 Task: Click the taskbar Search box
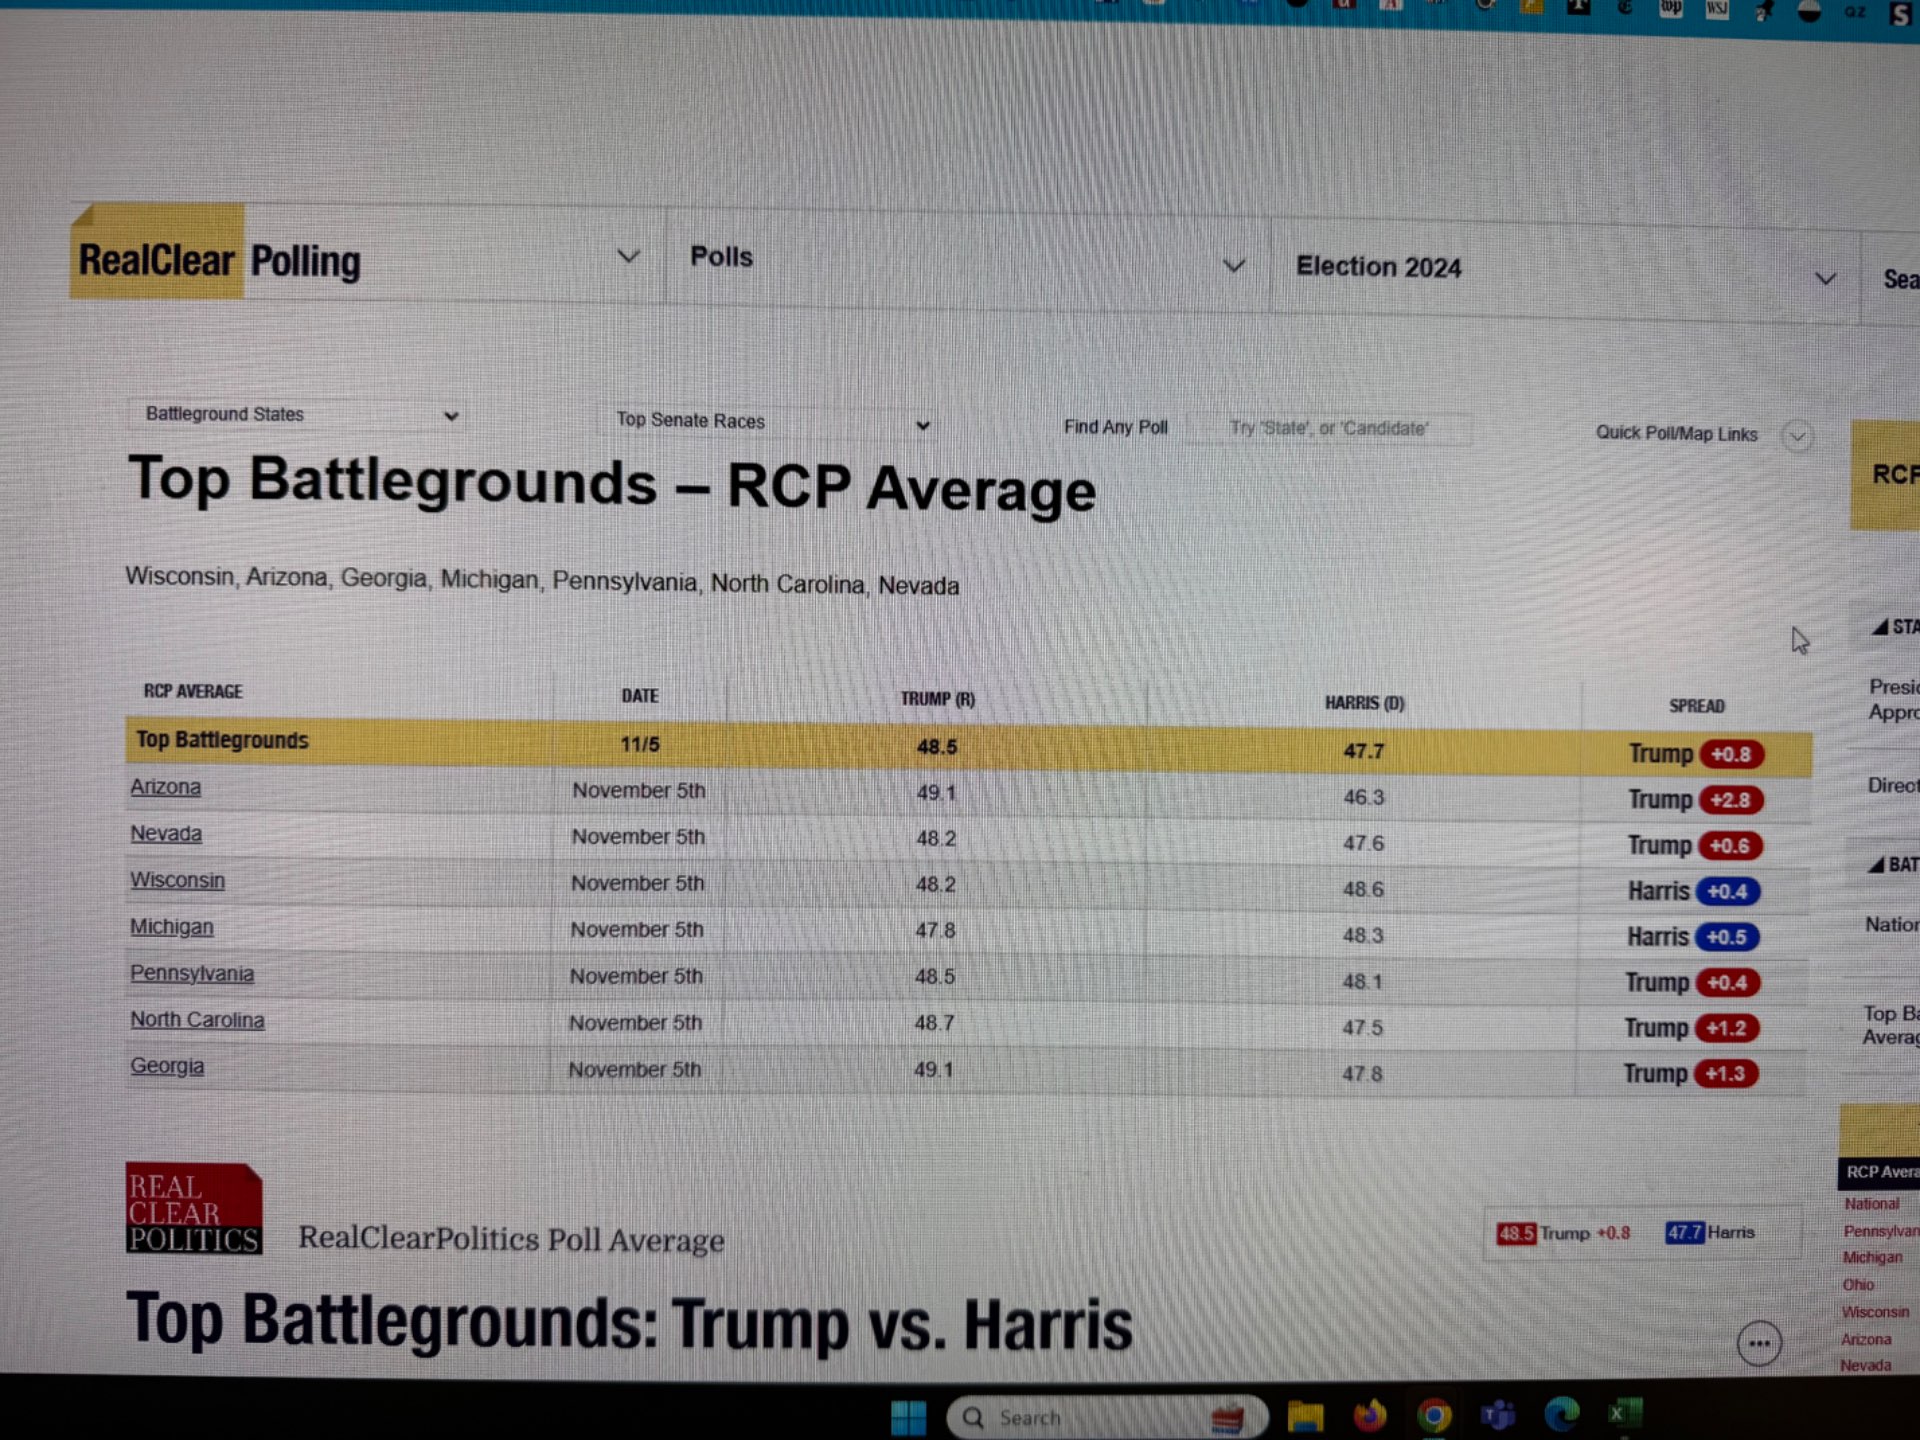click(x=1107, y=1417)
